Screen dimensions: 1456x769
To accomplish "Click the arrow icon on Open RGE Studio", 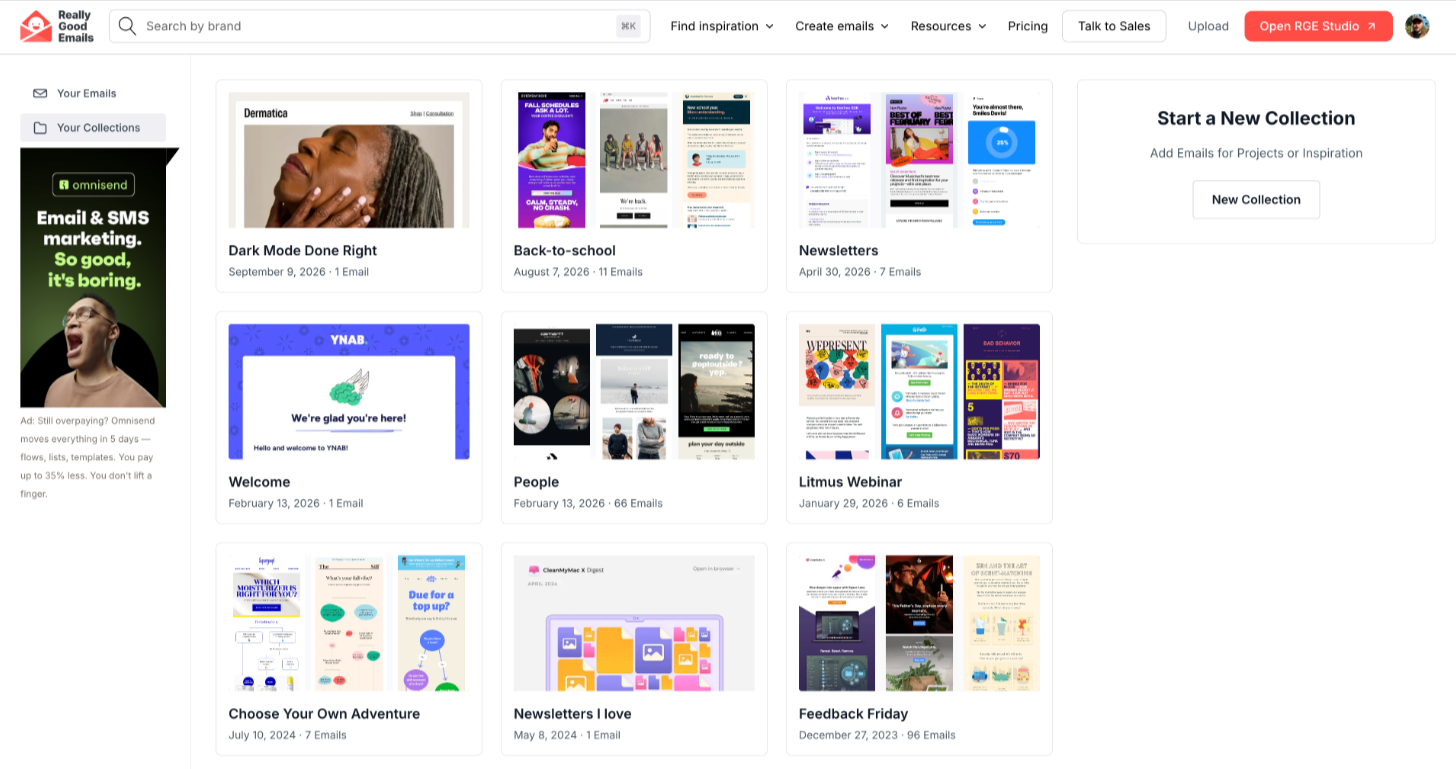I will (1371, 26).
